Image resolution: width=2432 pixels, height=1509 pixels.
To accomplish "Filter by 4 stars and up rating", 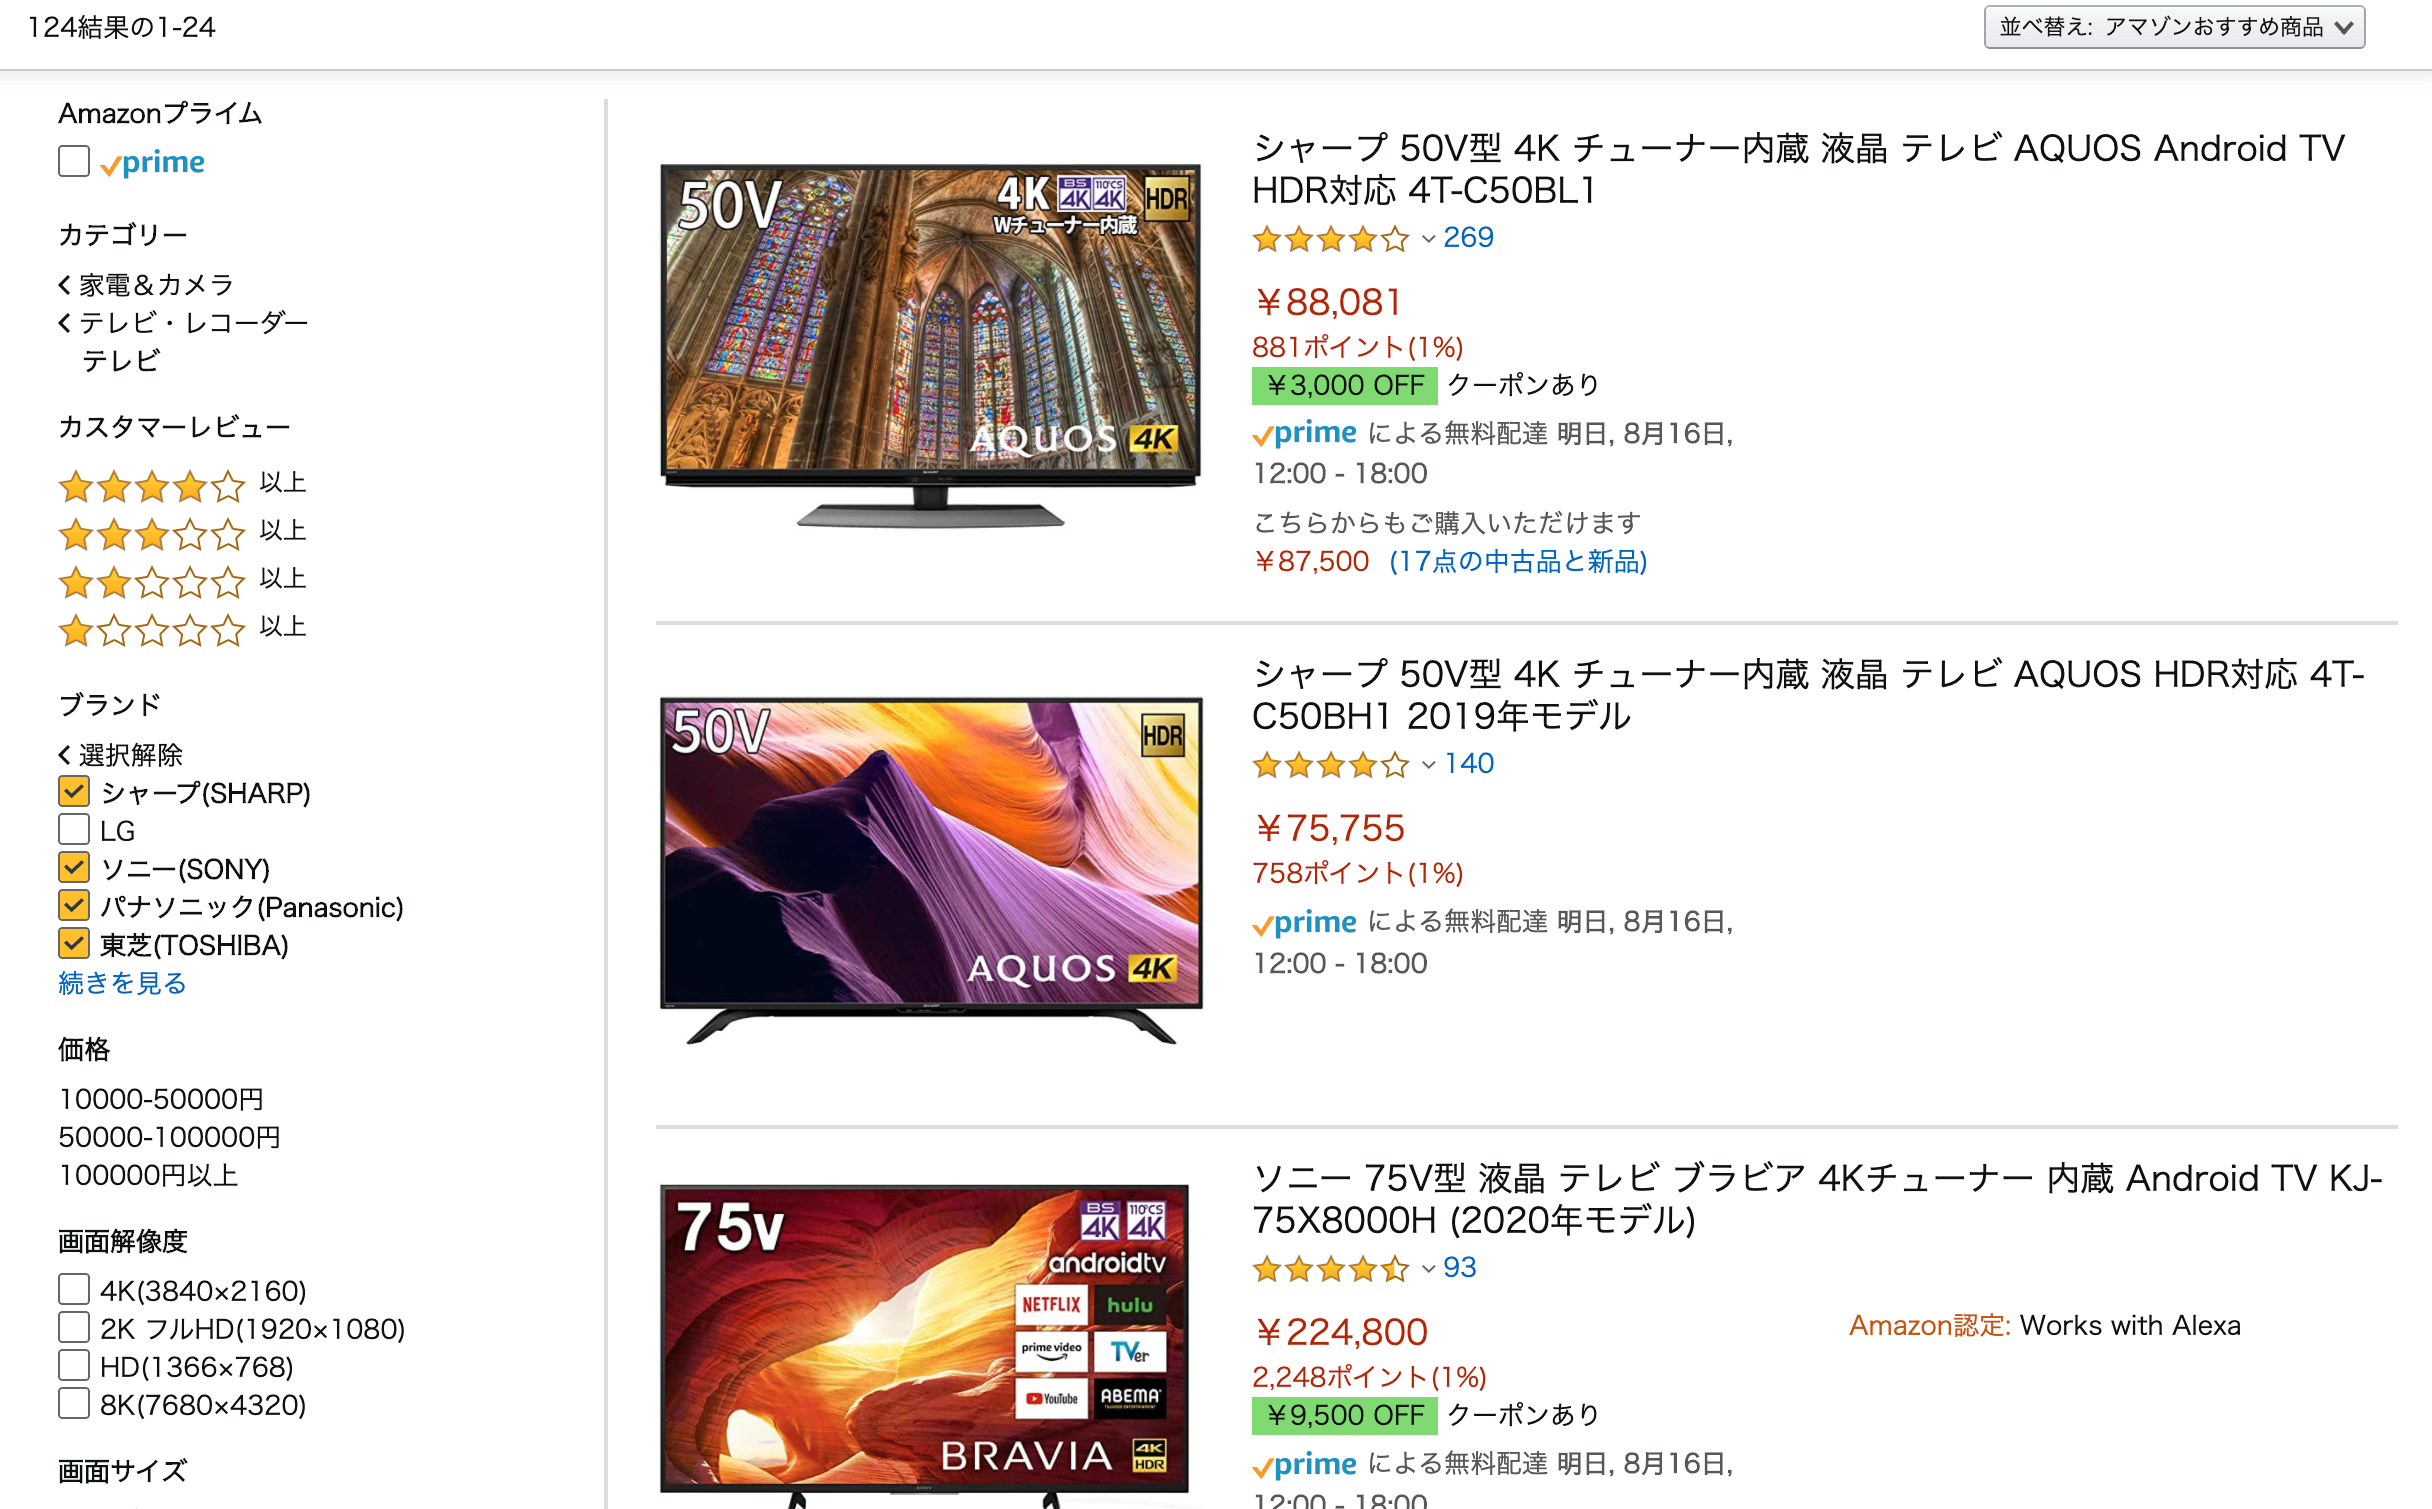I will 182,485.
